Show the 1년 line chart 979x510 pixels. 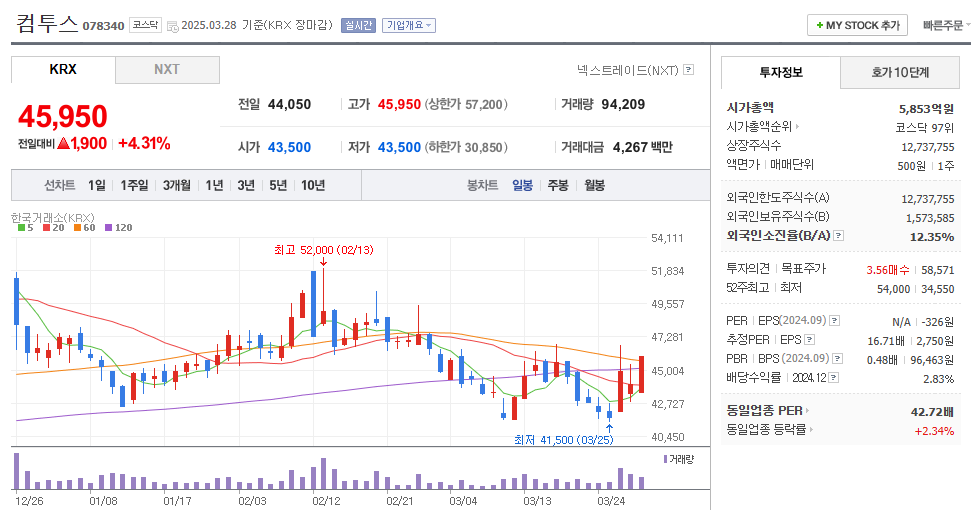pos(214,185)
